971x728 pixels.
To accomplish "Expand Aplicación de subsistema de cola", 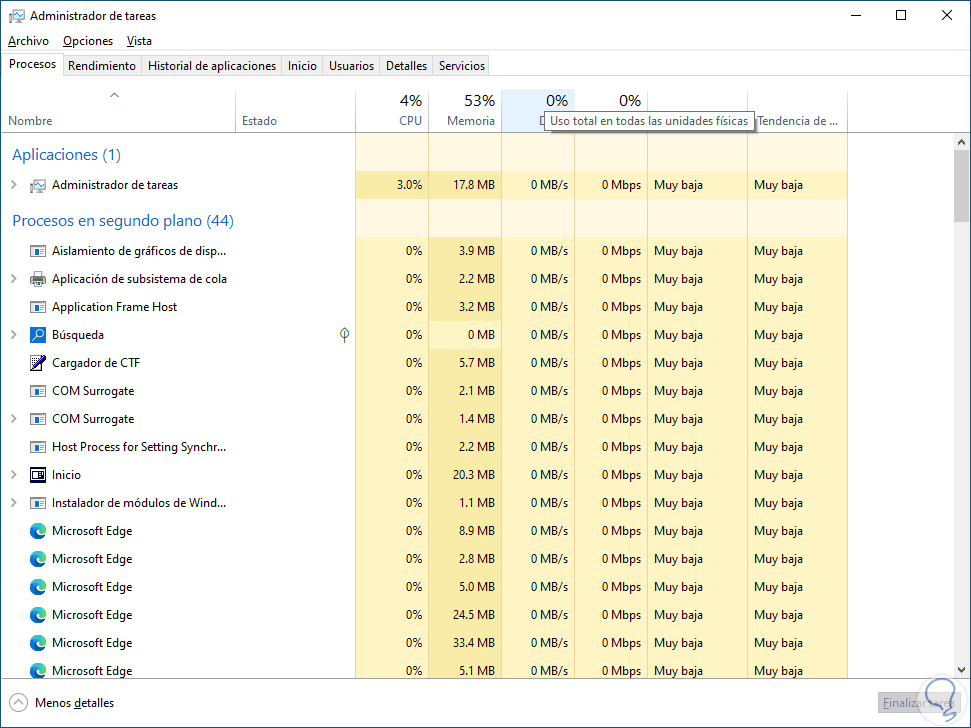I will [x=14, y=279].
